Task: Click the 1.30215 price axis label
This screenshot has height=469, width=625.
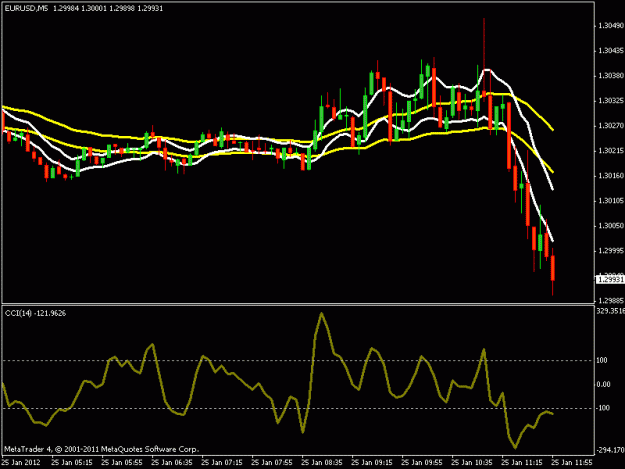Action: [611, 151]
